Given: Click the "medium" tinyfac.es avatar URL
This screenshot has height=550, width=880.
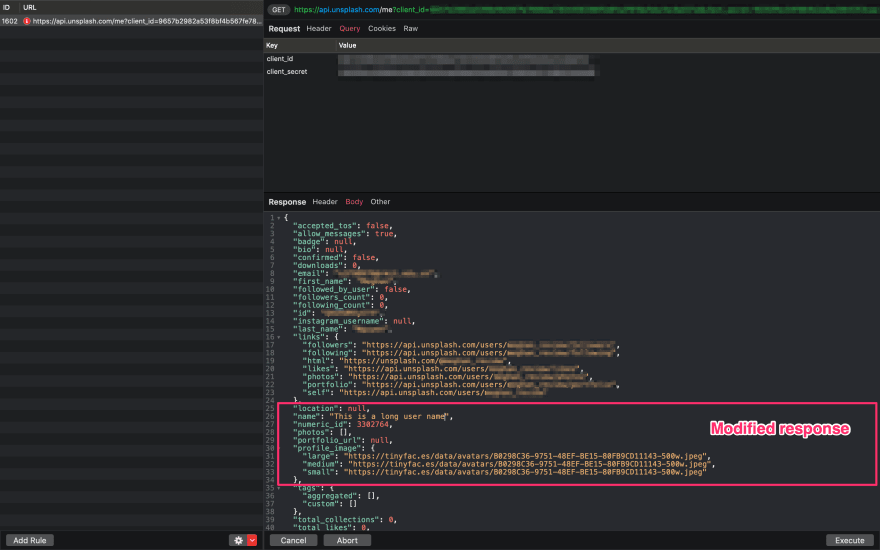Looking at the screenshot, I should pos(529,464).
